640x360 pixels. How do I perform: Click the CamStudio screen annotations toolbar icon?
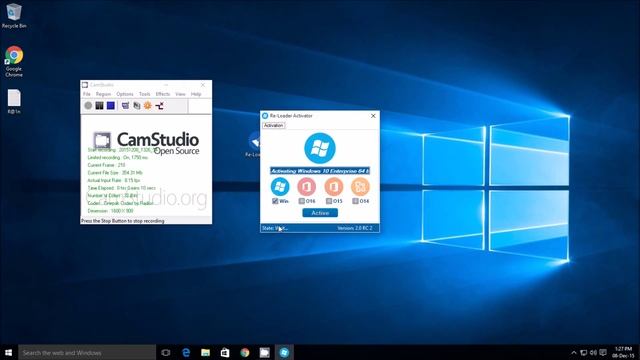(137, 106)
